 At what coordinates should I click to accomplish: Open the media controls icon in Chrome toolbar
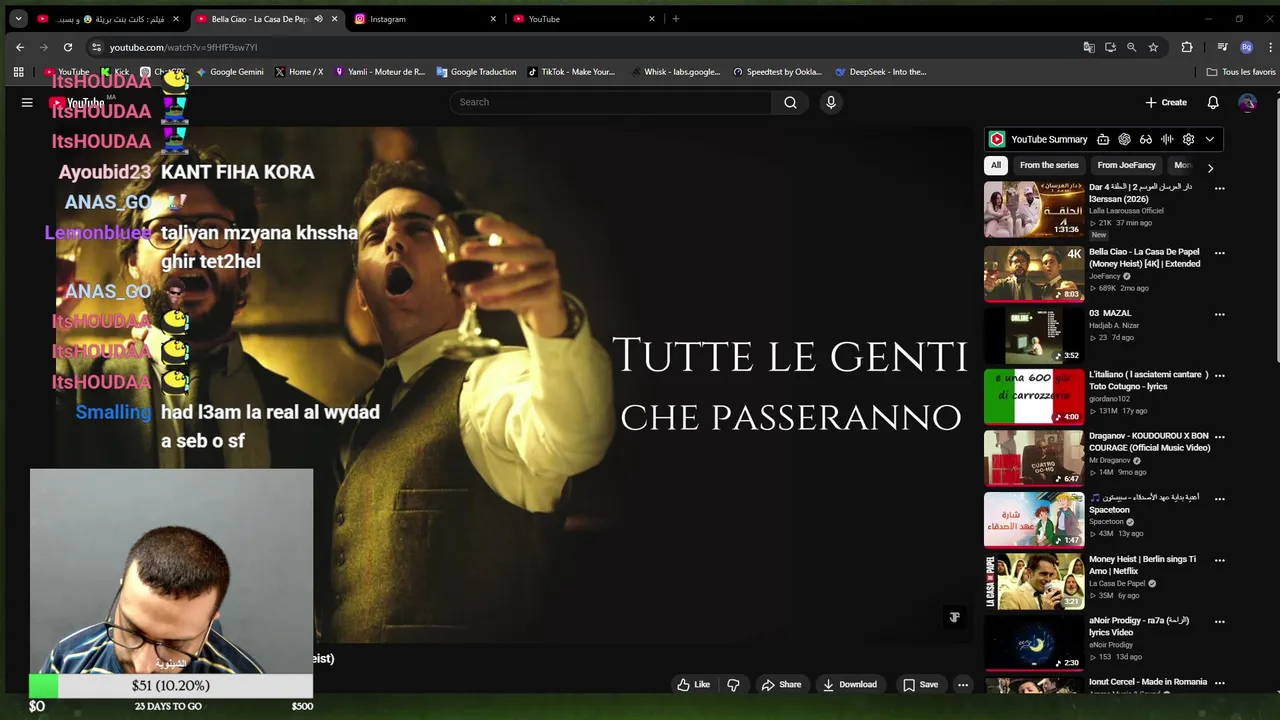click(x=1222, y=47)
